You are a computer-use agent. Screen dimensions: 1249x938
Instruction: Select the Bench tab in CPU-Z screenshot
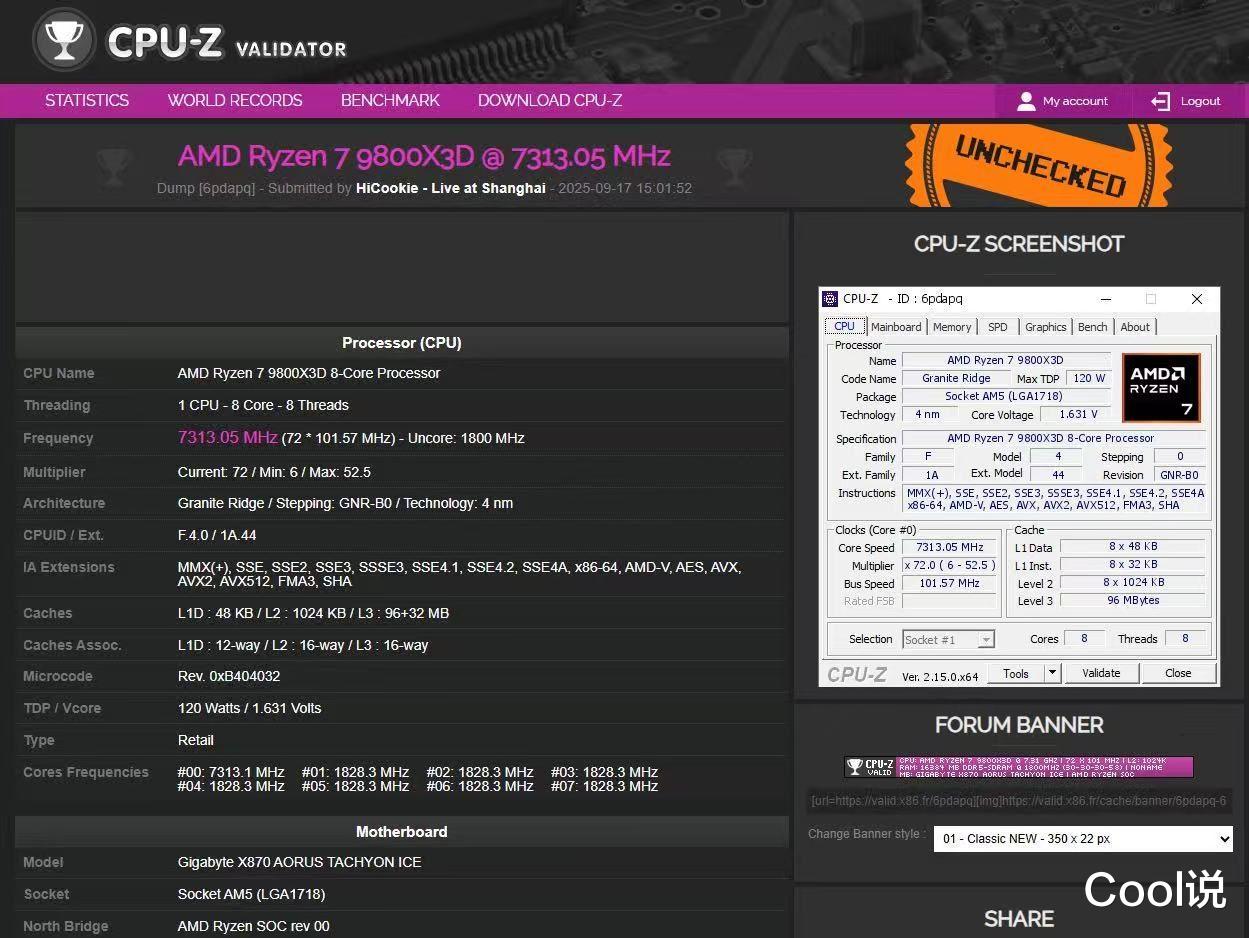(1093, 327)
